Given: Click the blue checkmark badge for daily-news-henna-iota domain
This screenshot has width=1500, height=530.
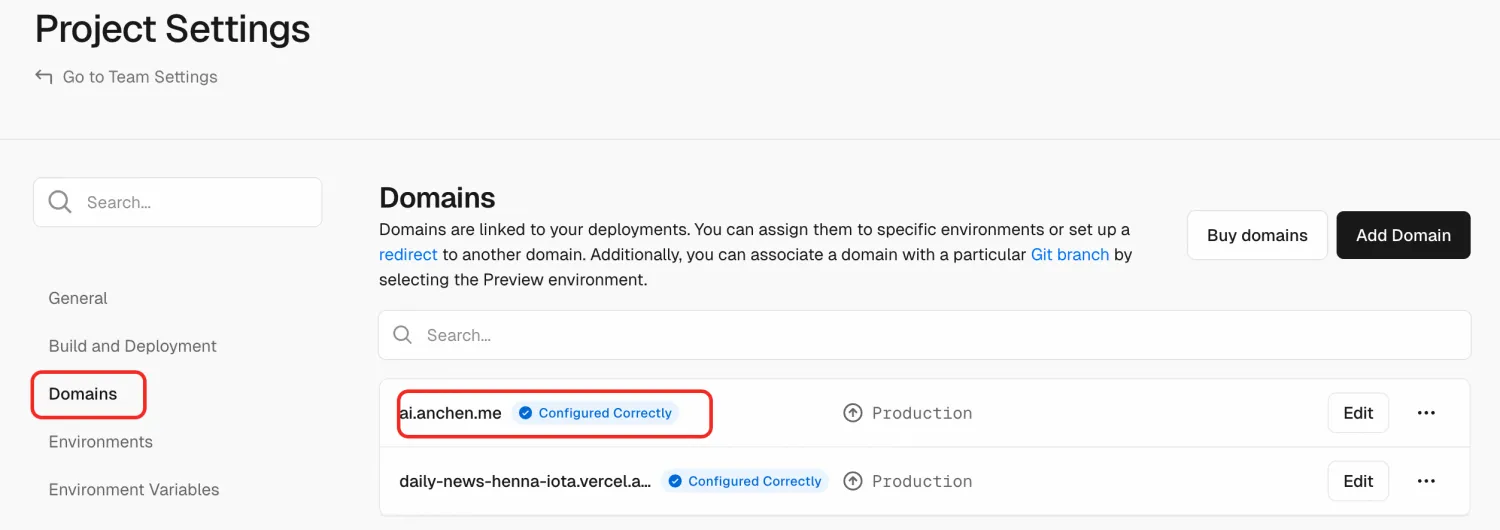Looking at the screenshot, I should (675, 481).
